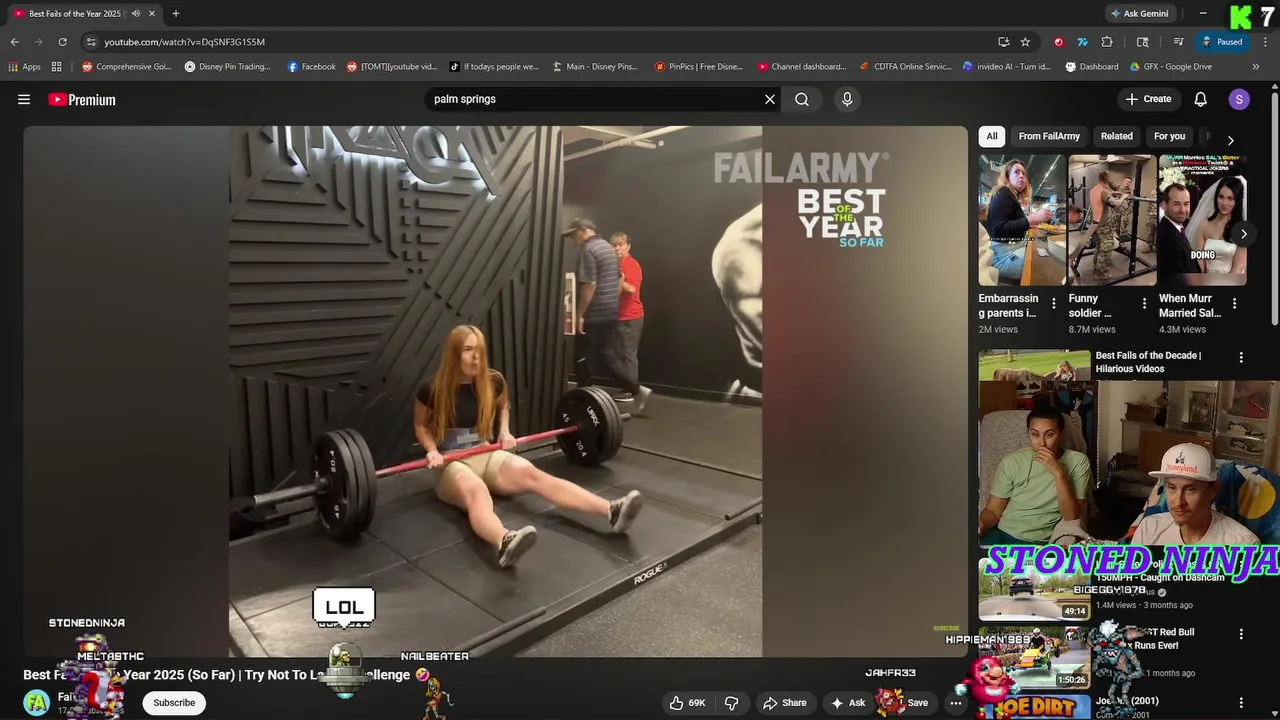
Task: Run search with the magnifier button
Action: (x=802, y=99)
